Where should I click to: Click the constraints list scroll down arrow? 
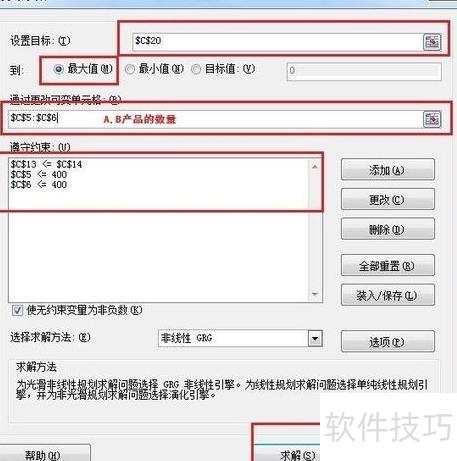pos(315,294)
